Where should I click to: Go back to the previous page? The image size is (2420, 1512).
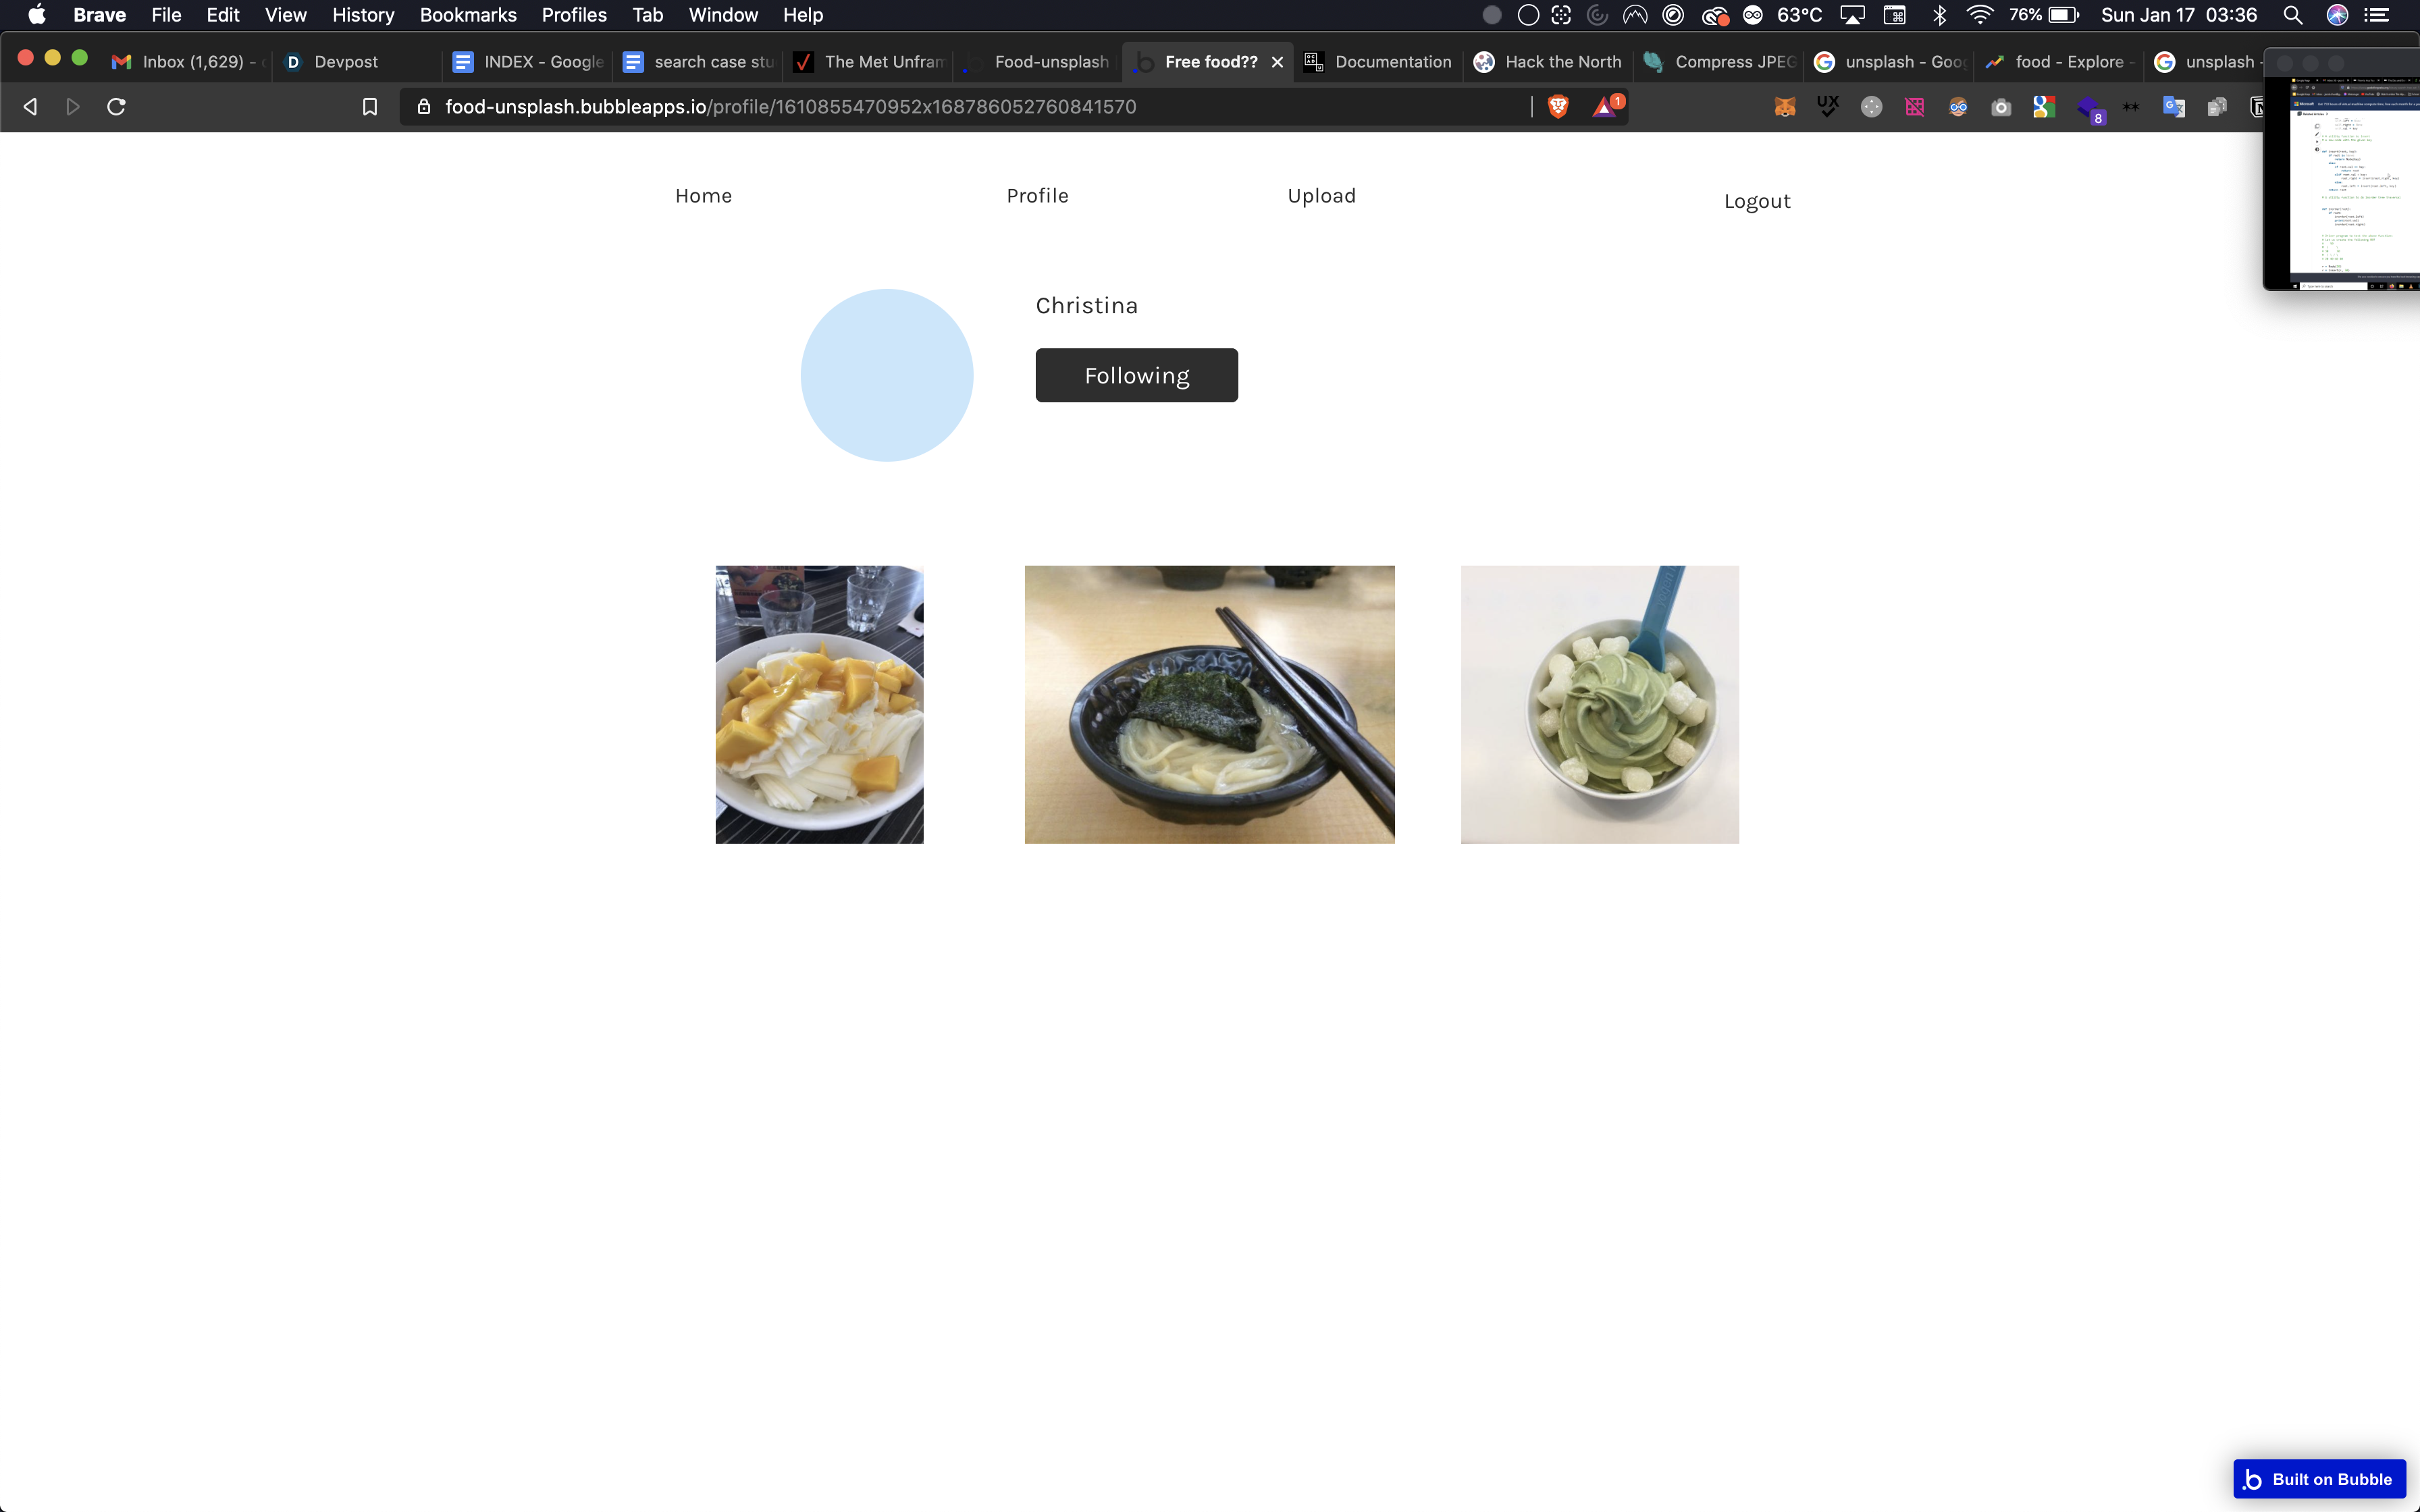click(30, 107)
